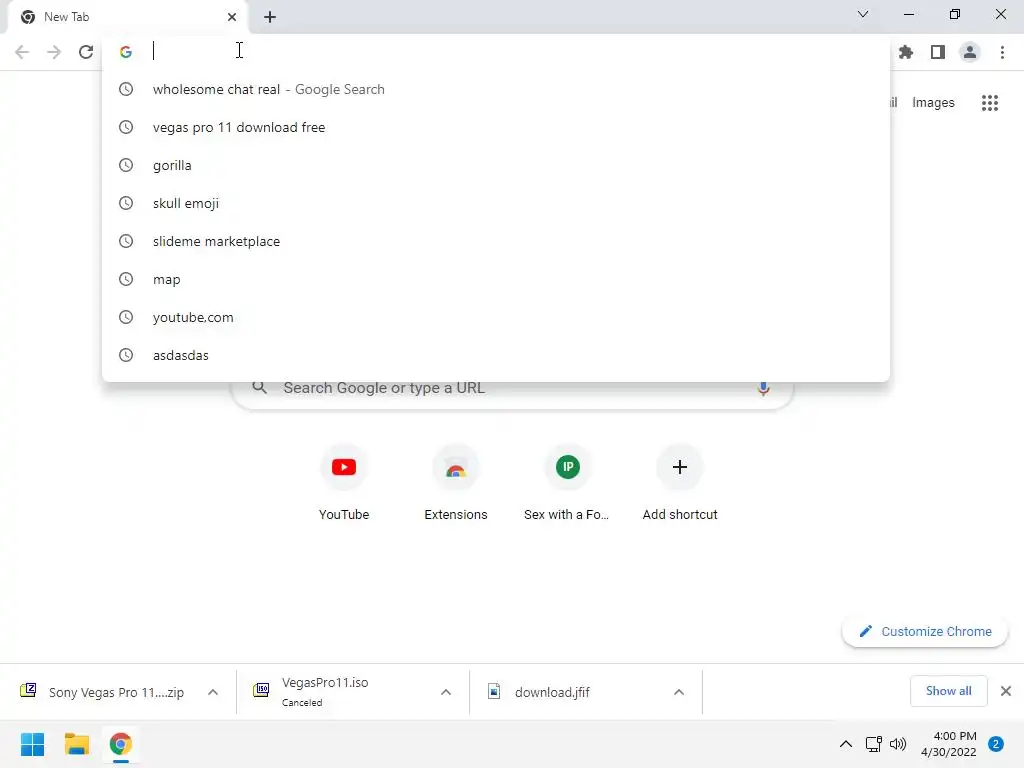
Task: Choose the youtube.com suggestion
Action: (496, 317)
